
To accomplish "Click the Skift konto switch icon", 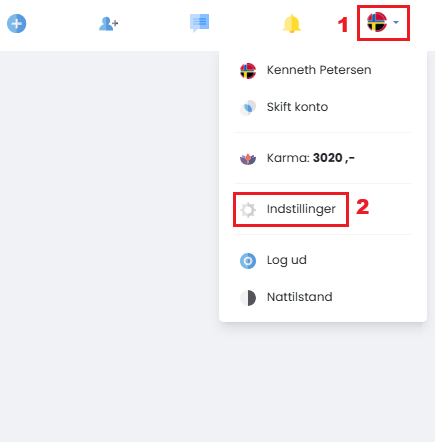I will point(248,108).
